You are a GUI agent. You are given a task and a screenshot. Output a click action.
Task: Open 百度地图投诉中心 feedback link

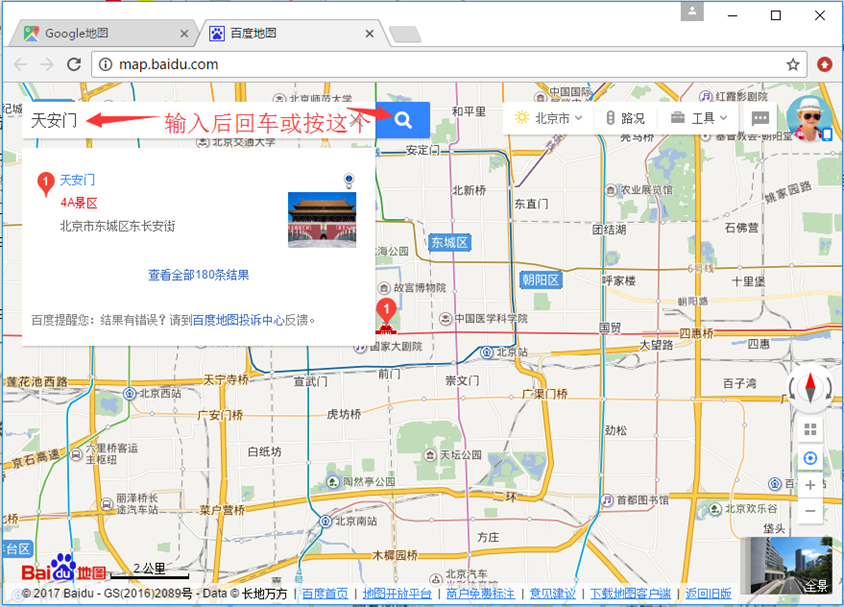pos(238,320)
